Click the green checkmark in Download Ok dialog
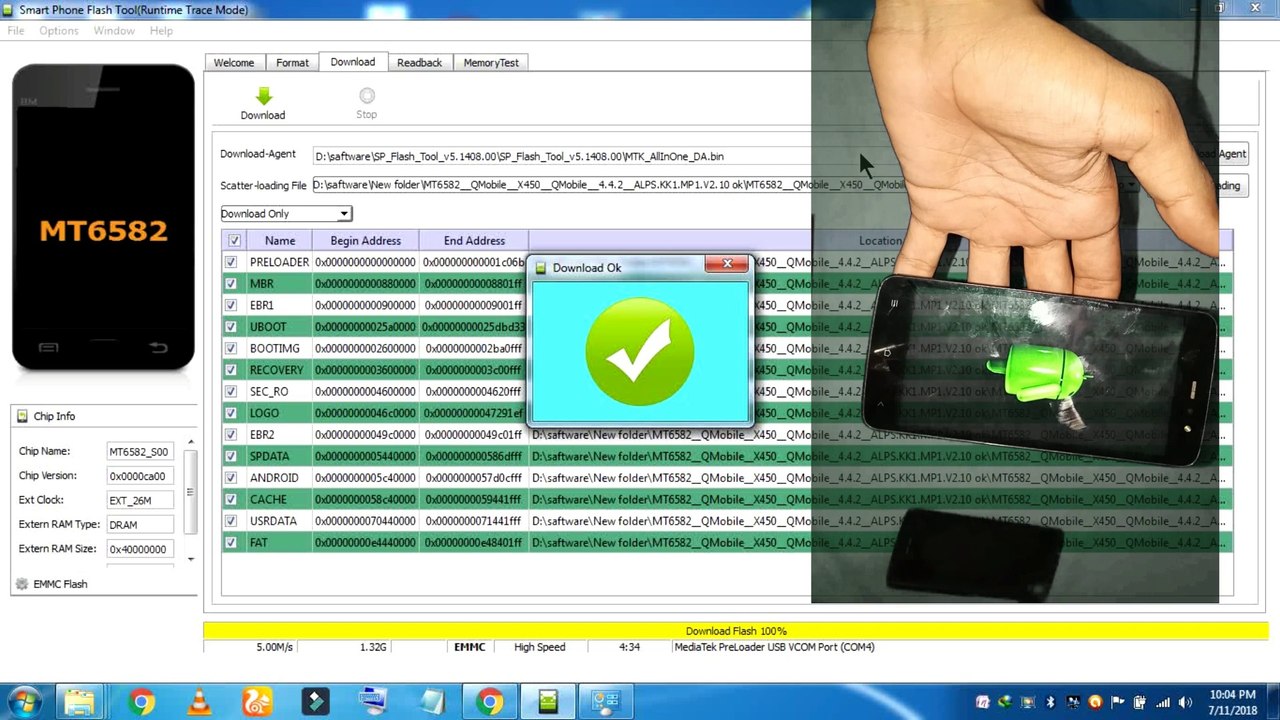 (x=640, y=352)
